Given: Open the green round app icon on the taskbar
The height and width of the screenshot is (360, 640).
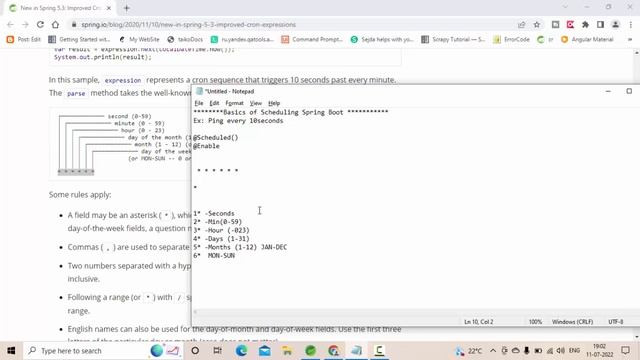Looking at the screenshot, I should 311,351.
